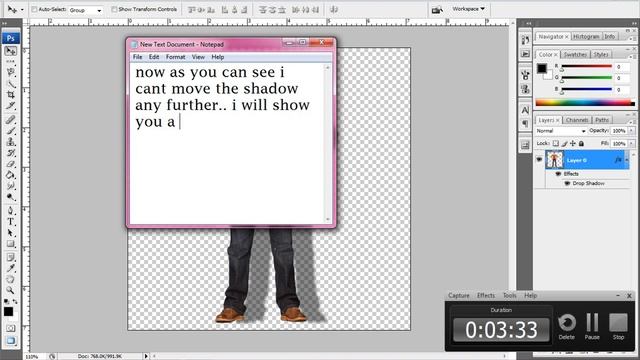Collapse Layer 0 effects list arrow
640x360 pixels.
[627, 160]
